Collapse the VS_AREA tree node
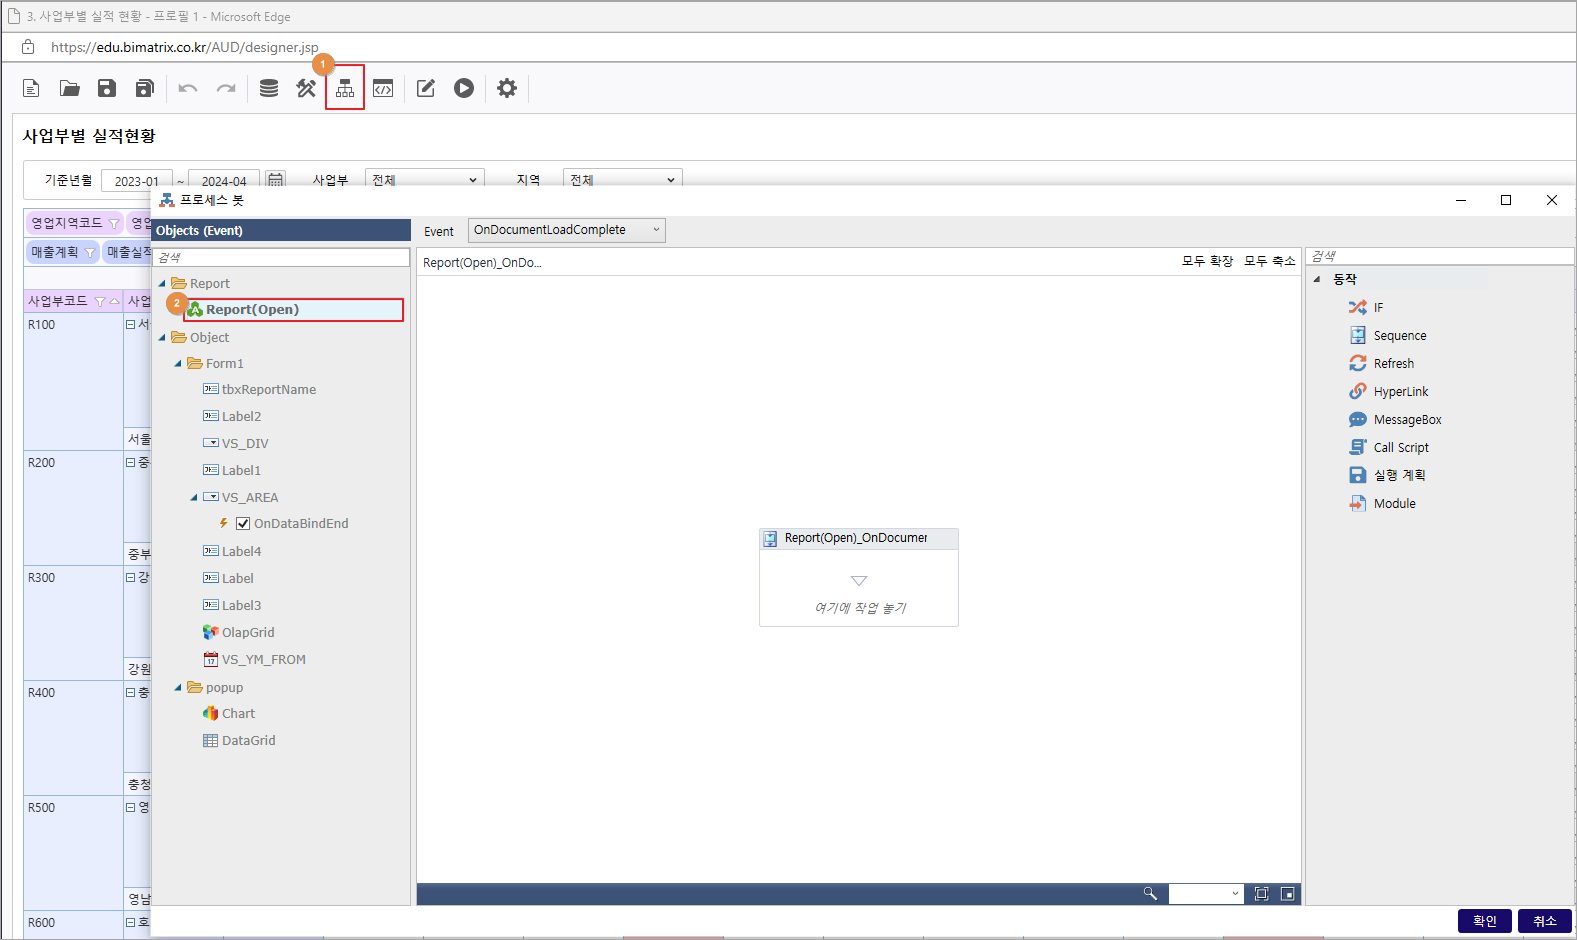 [x=194, y=498]
